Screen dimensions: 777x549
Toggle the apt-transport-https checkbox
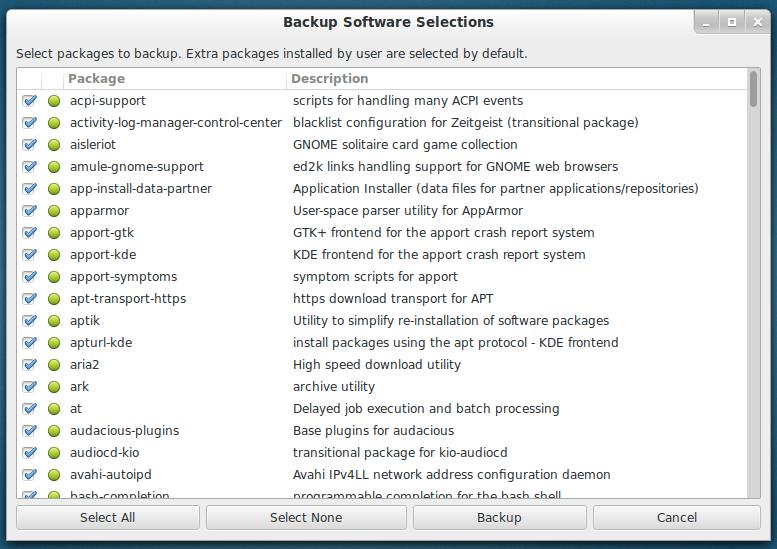click(30, 299)
